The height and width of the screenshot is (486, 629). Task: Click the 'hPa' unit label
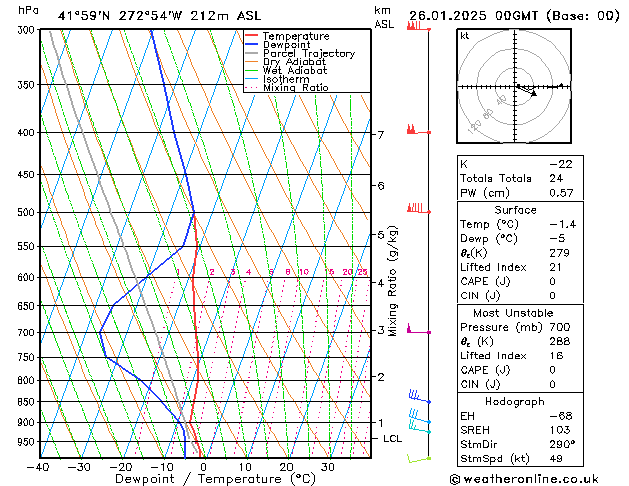click(28, 10)
